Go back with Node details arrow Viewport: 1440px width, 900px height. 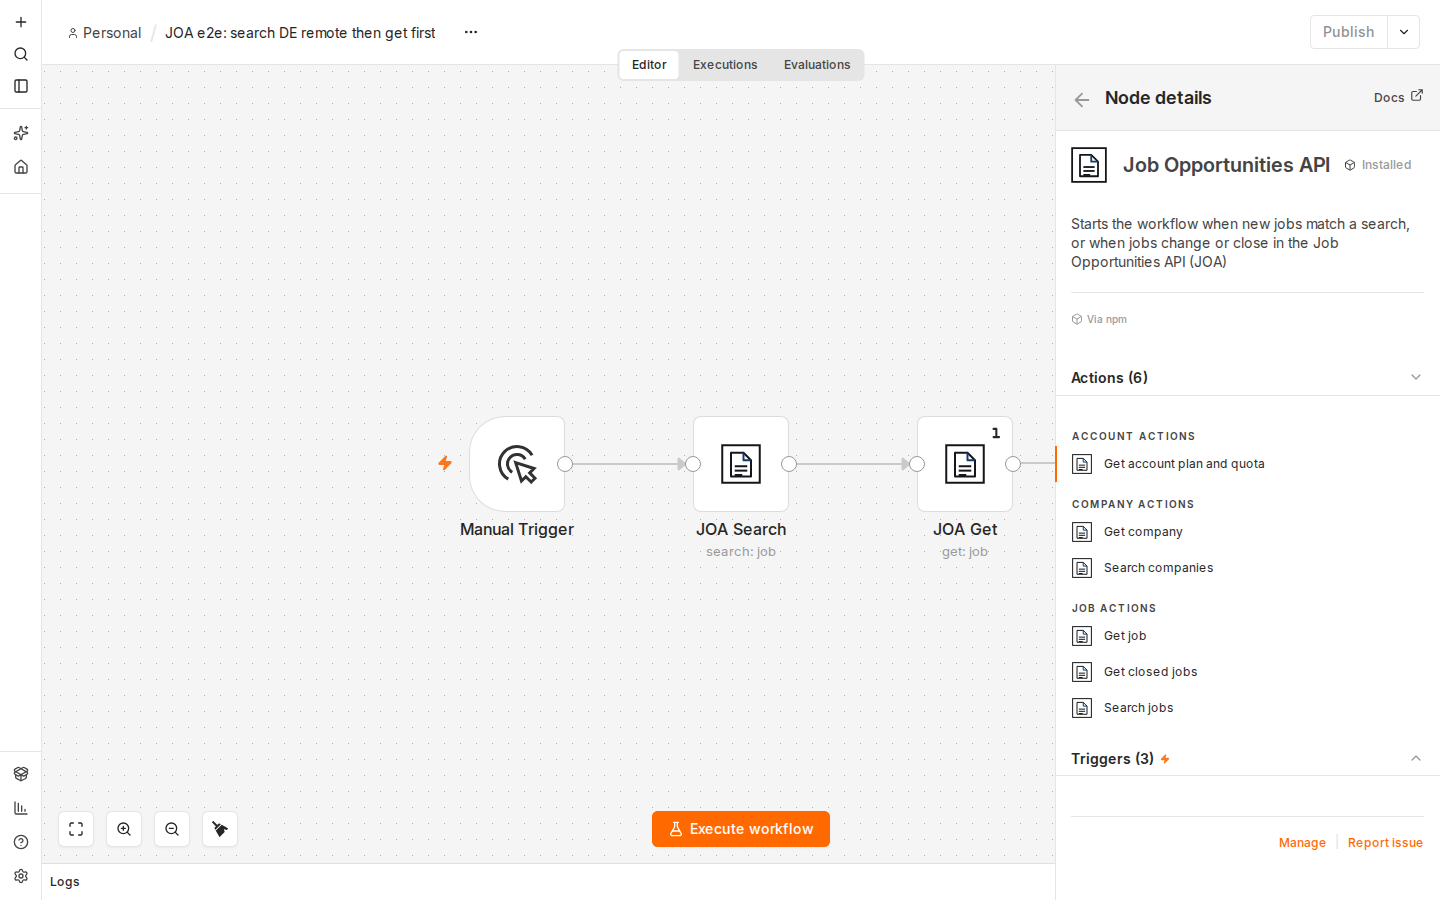tap(1082, 99)
